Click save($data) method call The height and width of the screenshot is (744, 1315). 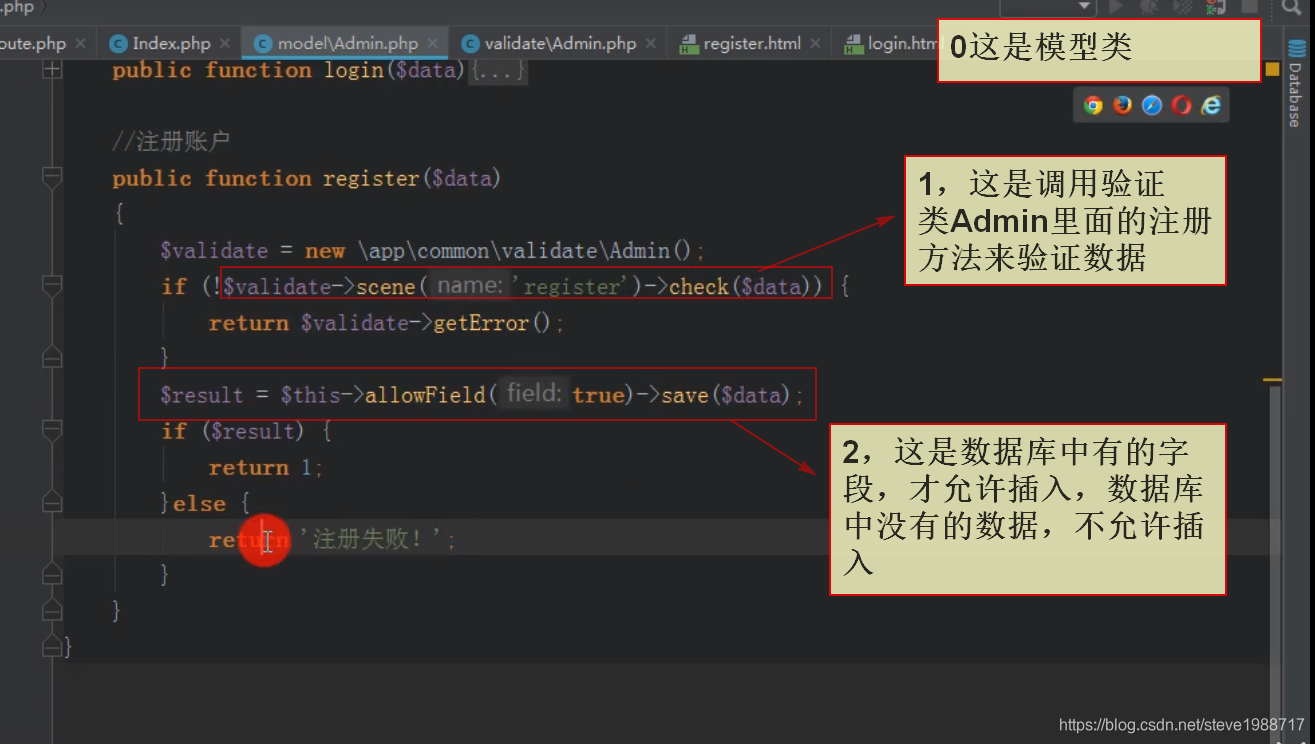[726, 395]
